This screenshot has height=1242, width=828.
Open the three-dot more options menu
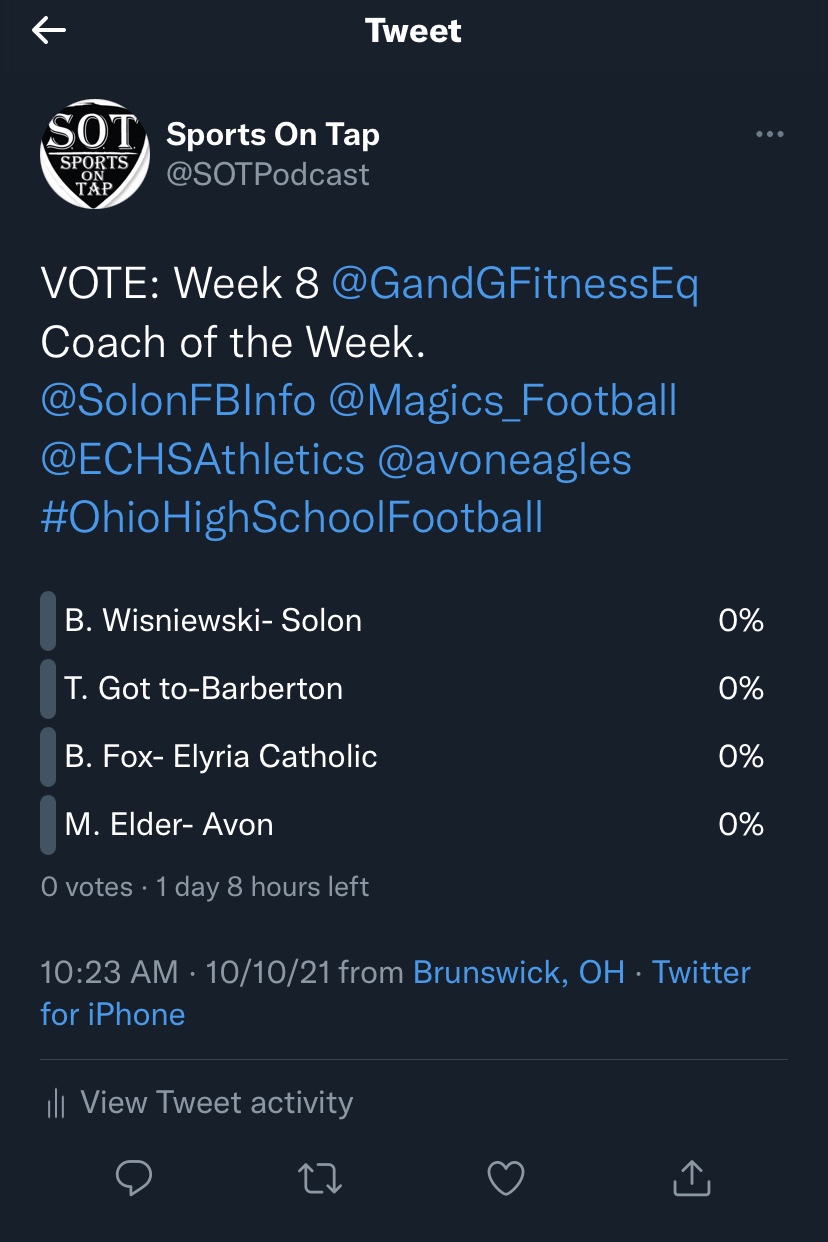pos(769,135)
